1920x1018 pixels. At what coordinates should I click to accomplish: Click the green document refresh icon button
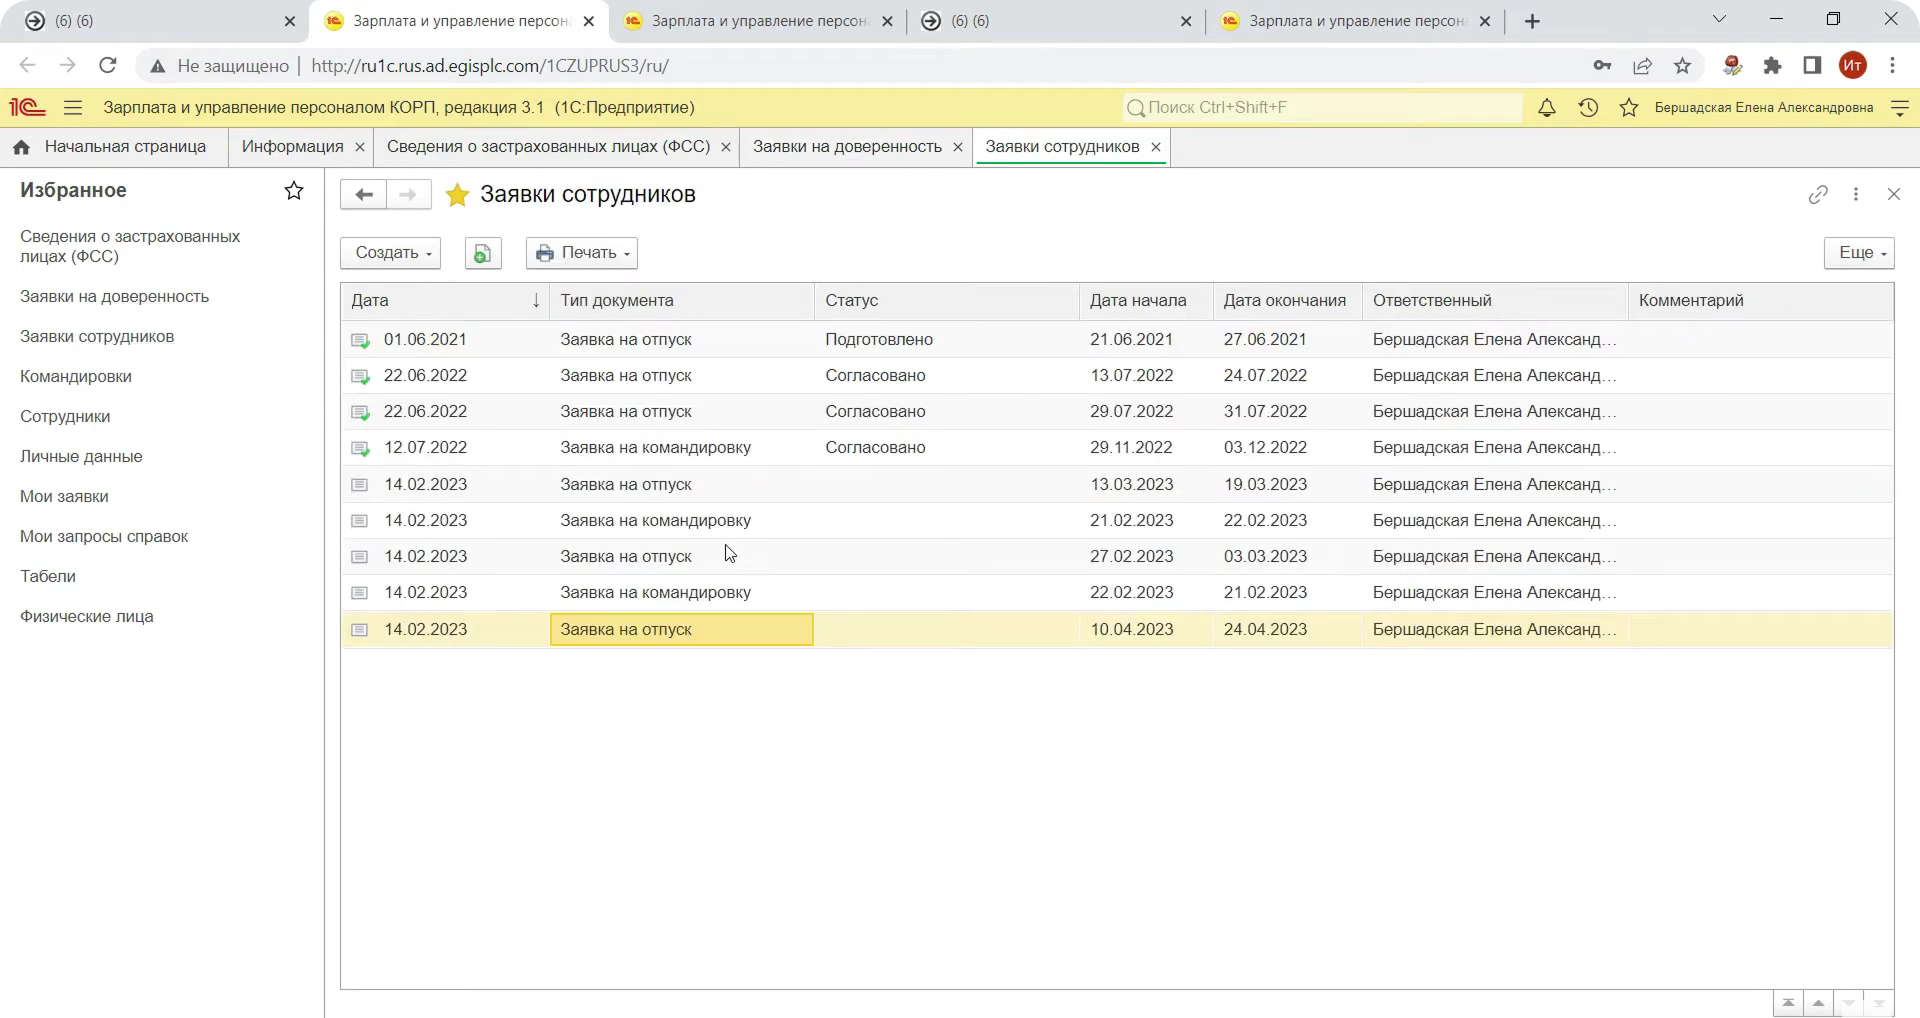click(483, 253)
